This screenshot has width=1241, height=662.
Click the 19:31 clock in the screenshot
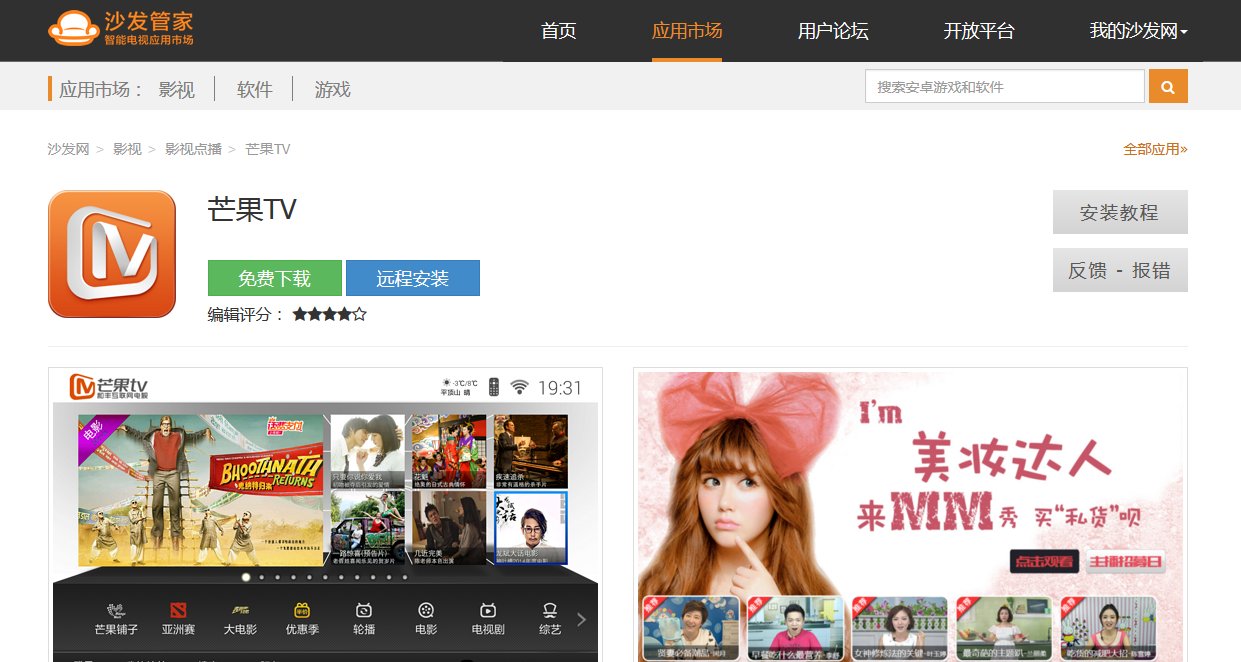560,388
